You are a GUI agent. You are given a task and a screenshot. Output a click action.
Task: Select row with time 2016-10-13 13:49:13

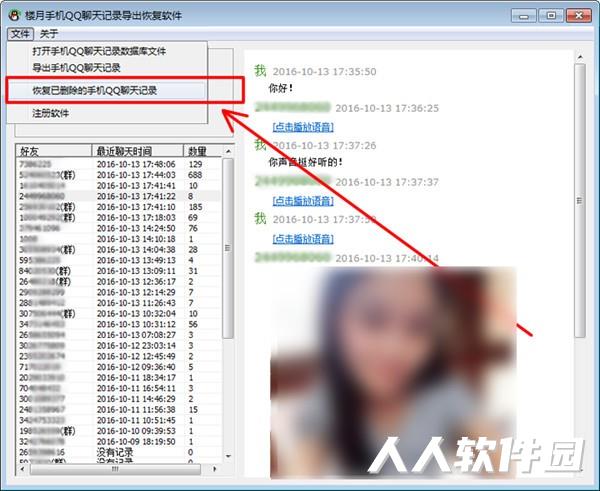click(x=118, y=260)
